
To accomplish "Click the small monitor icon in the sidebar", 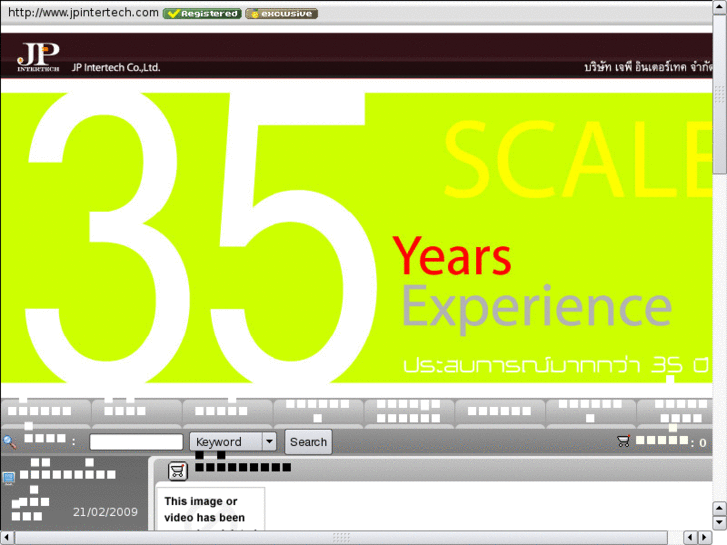I will point(8,478).
